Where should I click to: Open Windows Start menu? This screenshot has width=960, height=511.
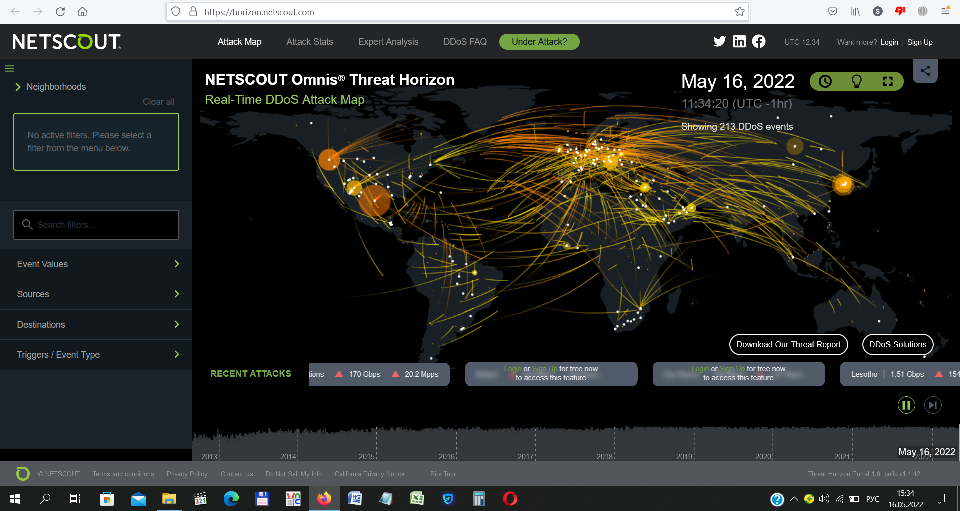(15, 499)
